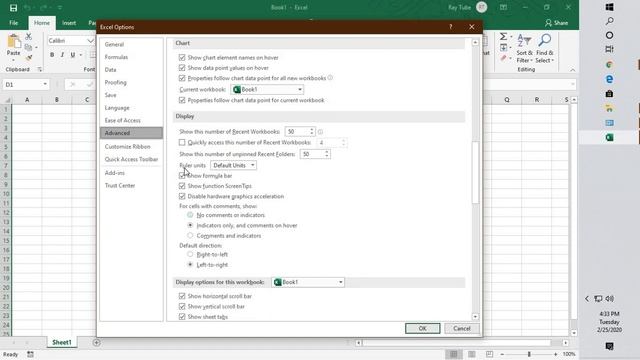The height and width of the screenshot is (360, 640).
Task: Open the Excel taskbar icon
Action: pyautogui.click(x=609, y=138)
